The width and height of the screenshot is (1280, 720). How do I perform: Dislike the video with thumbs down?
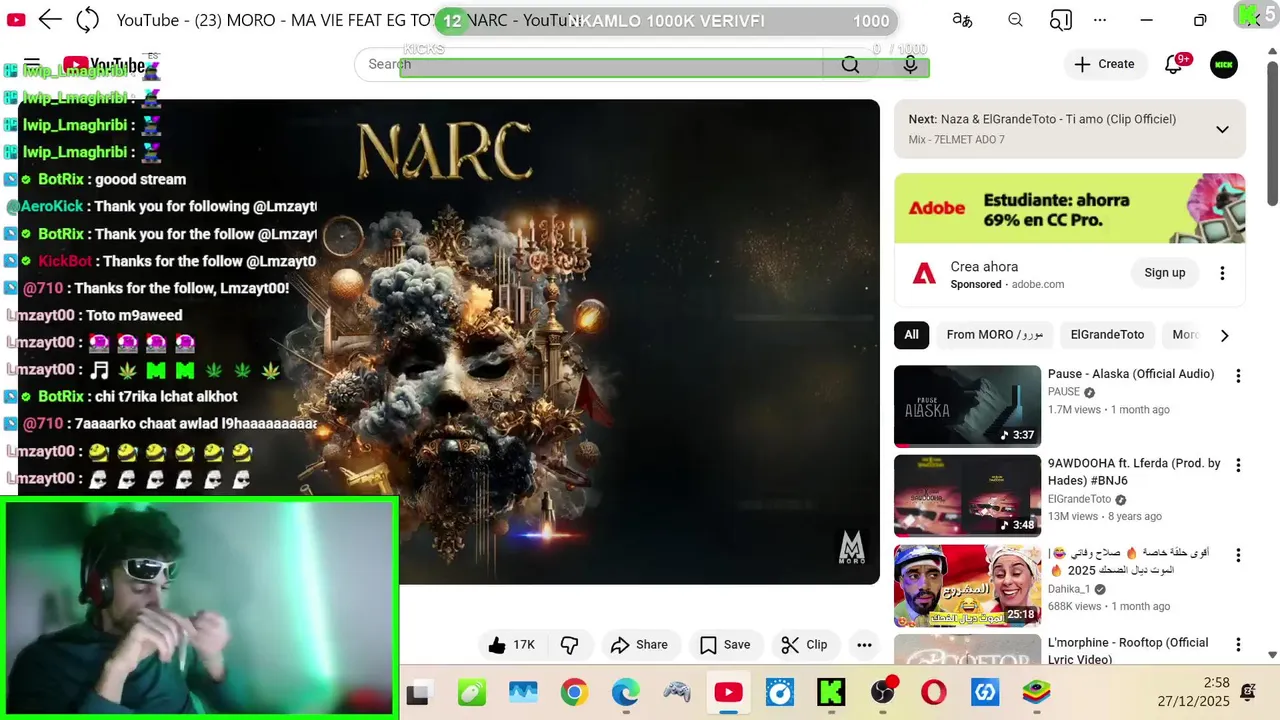point(569,645)
